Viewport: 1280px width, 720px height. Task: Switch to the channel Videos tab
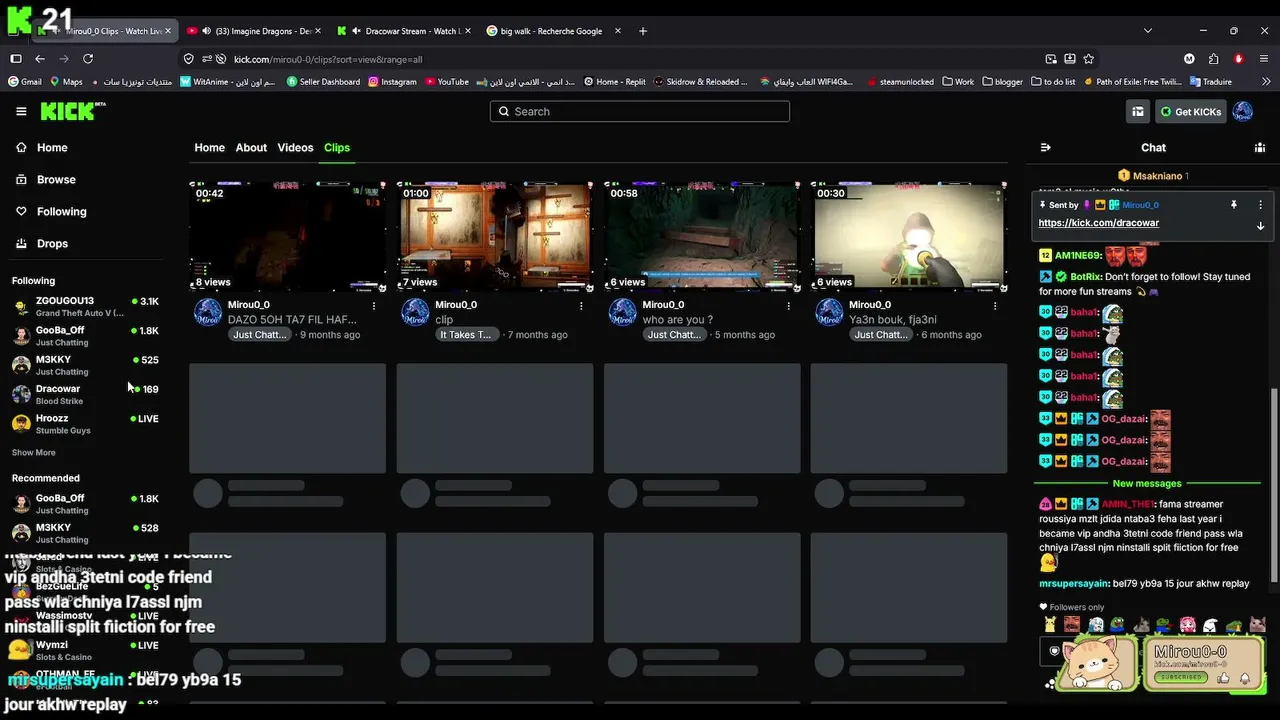click(295, 147)
